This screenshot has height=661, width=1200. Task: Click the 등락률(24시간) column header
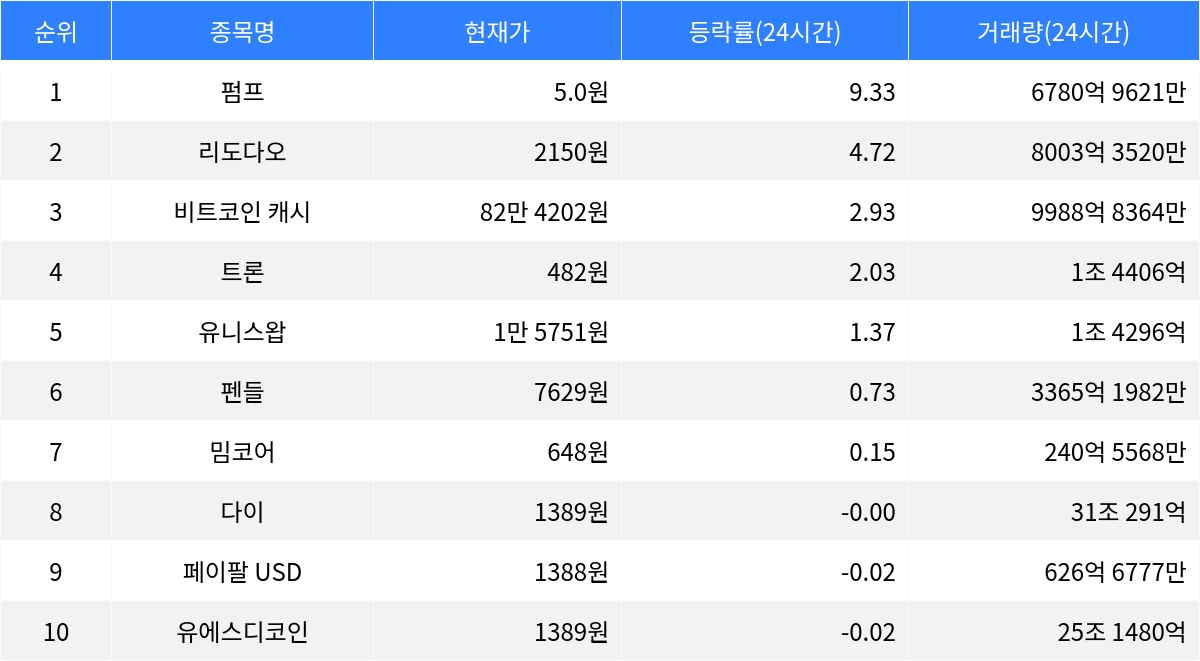765,31
